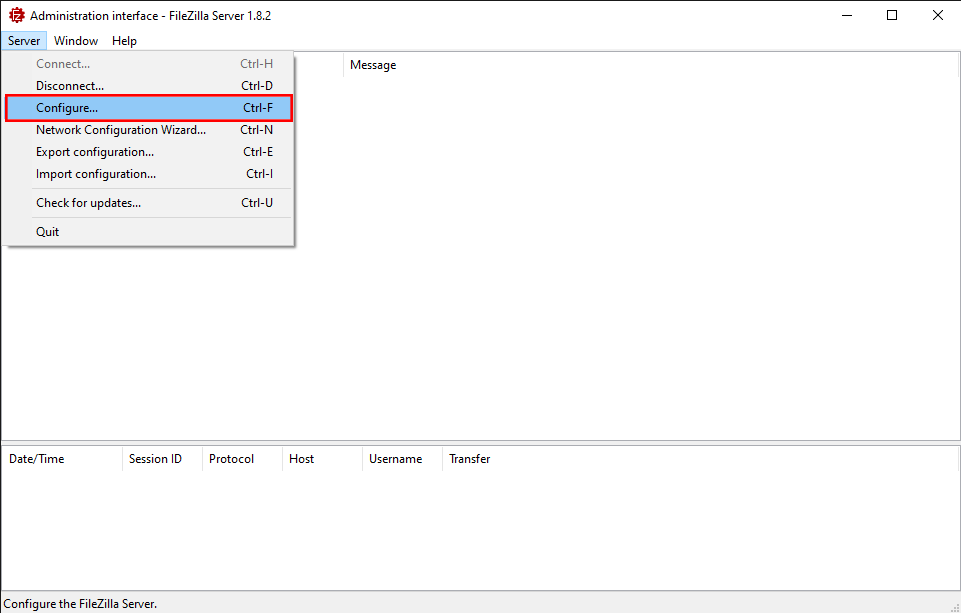Minimize the FileZilla Server window
This screenshot has width=961, height=613.
pos(848,15)
